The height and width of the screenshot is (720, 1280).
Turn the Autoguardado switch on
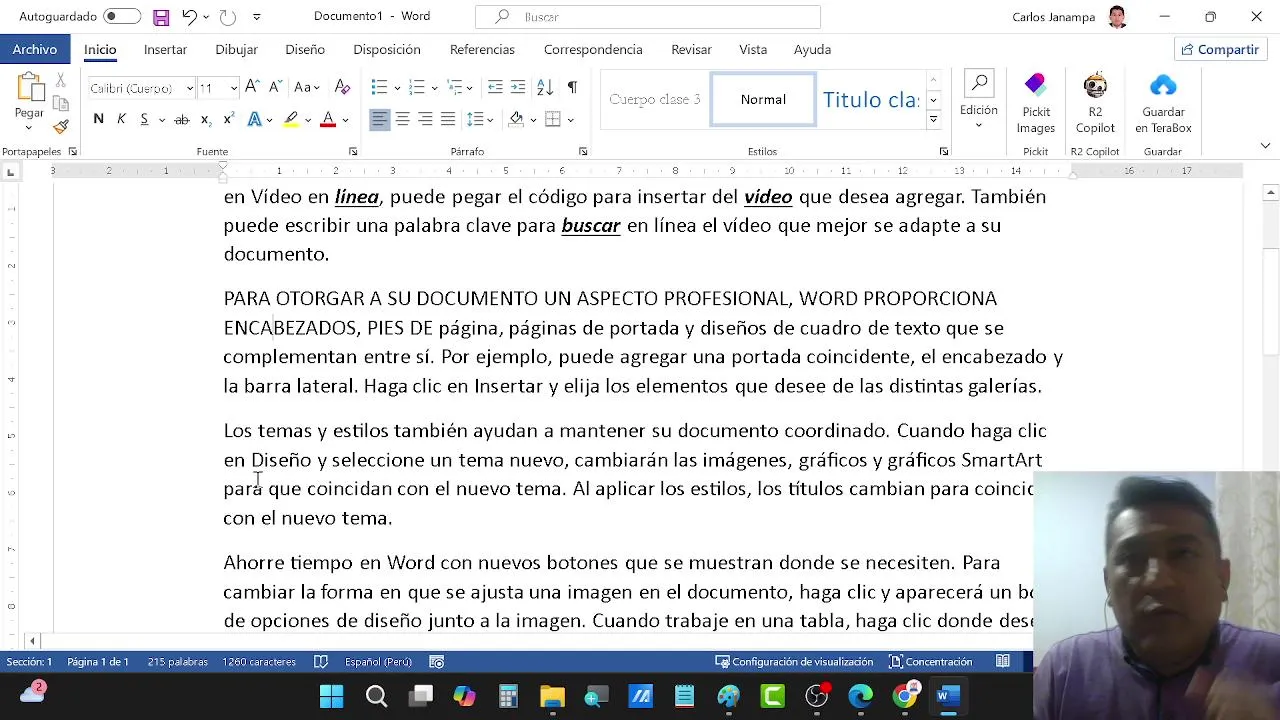click(122, 16)
